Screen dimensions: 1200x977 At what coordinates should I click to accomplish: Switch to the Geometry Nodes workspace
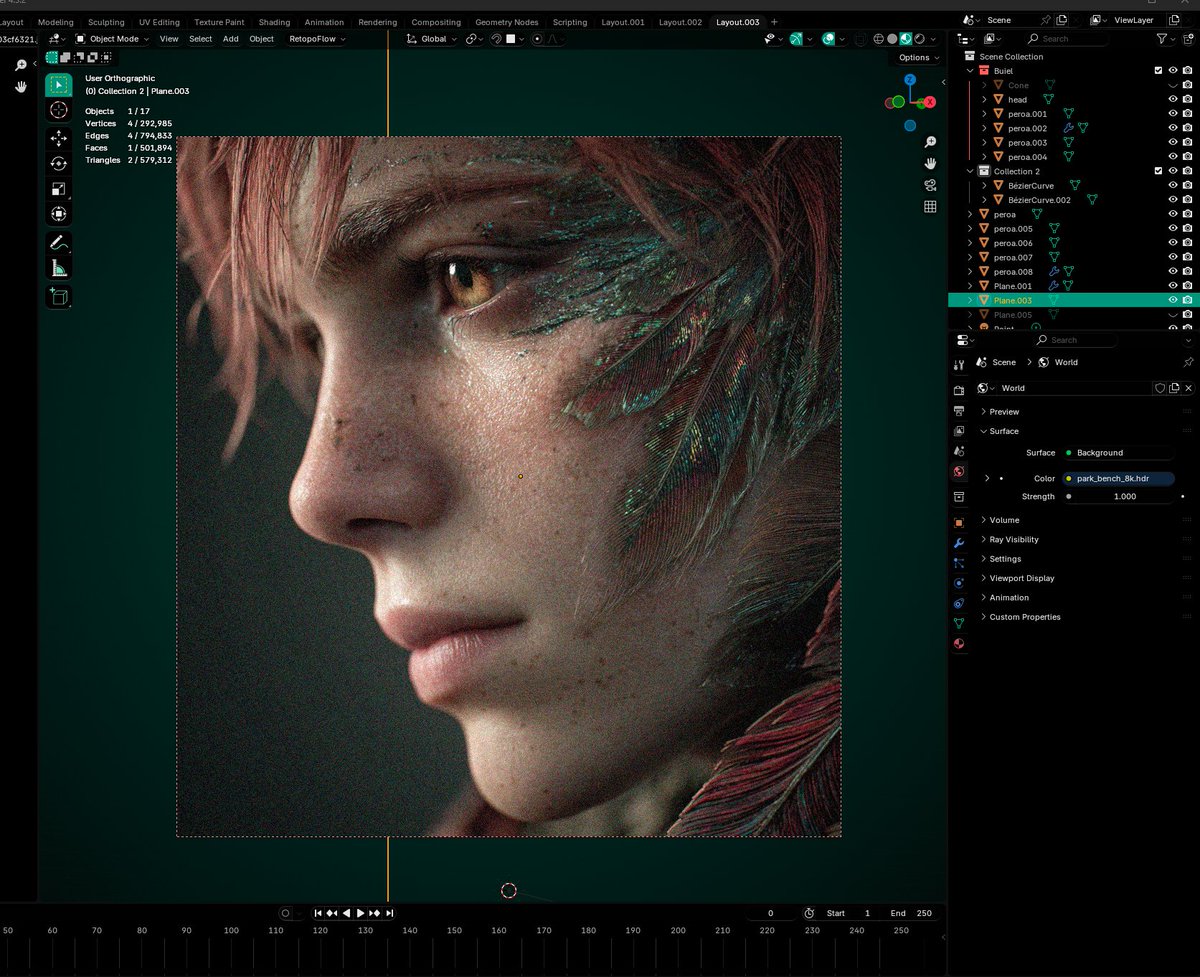[x=506, y=22]
